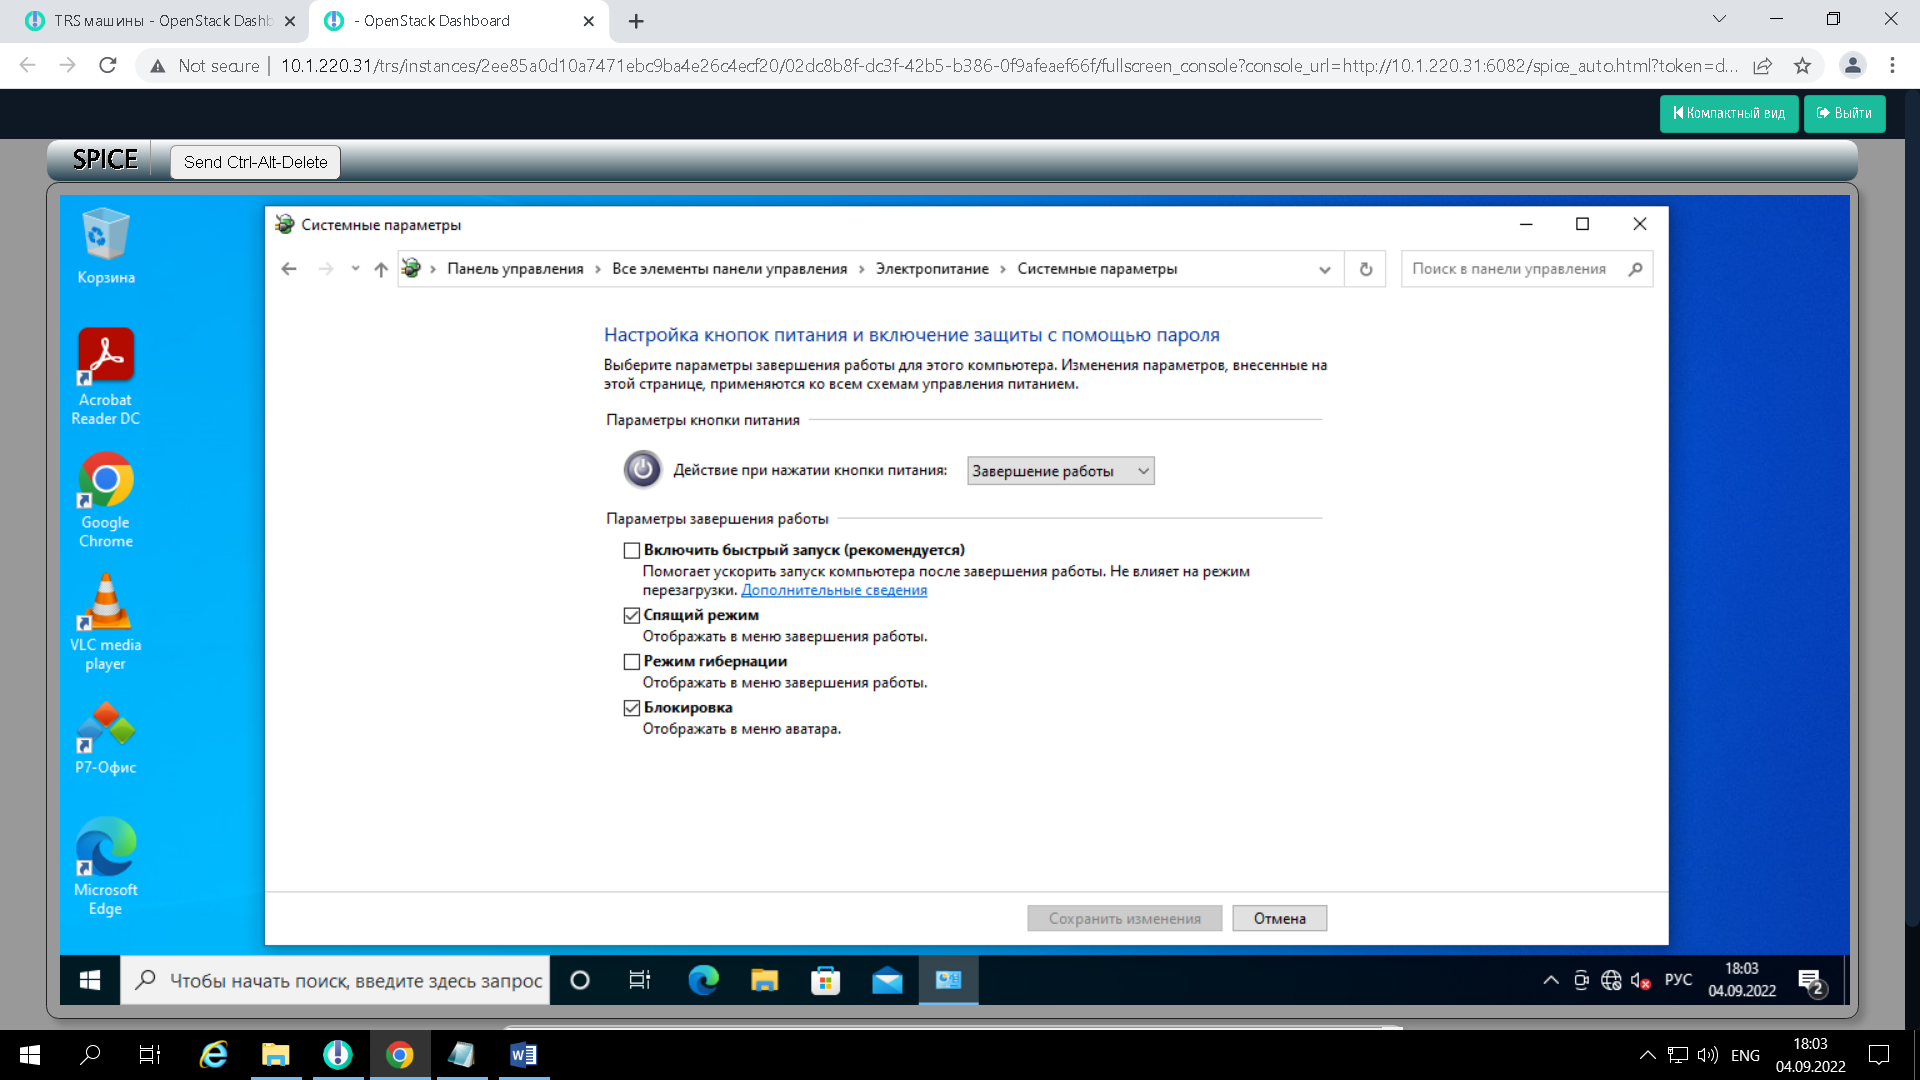
Task: Open recent locations dropdown arrow
Action: pyautogui.click(x=355, y=269)
